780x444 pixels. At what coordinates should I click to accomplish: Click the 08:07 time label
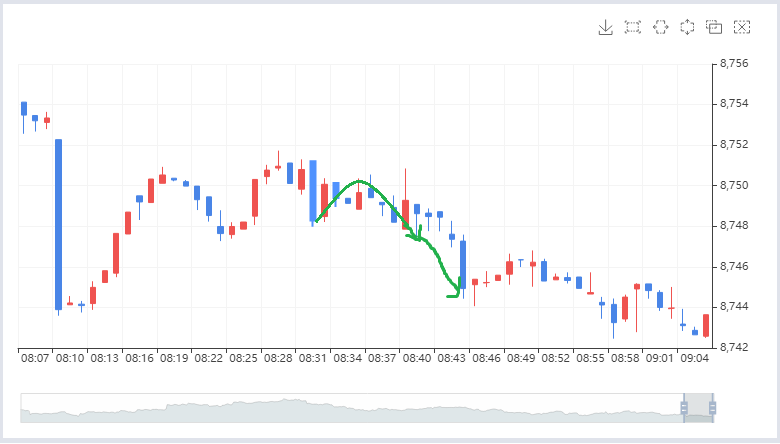(x=35, y=358)
